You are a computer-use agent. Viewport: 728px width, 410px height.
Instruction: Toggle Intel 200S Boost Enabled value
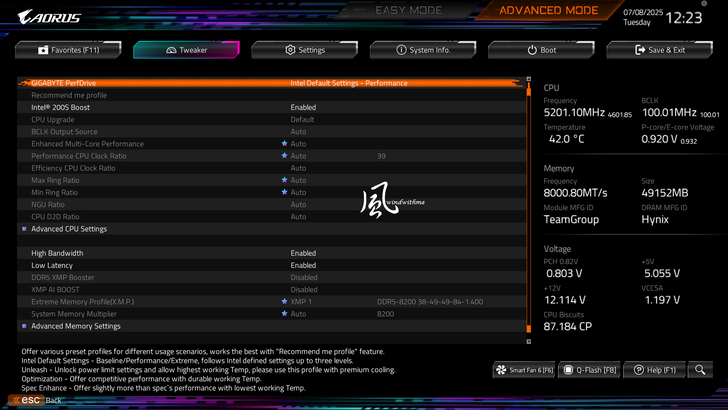(303, 107)
